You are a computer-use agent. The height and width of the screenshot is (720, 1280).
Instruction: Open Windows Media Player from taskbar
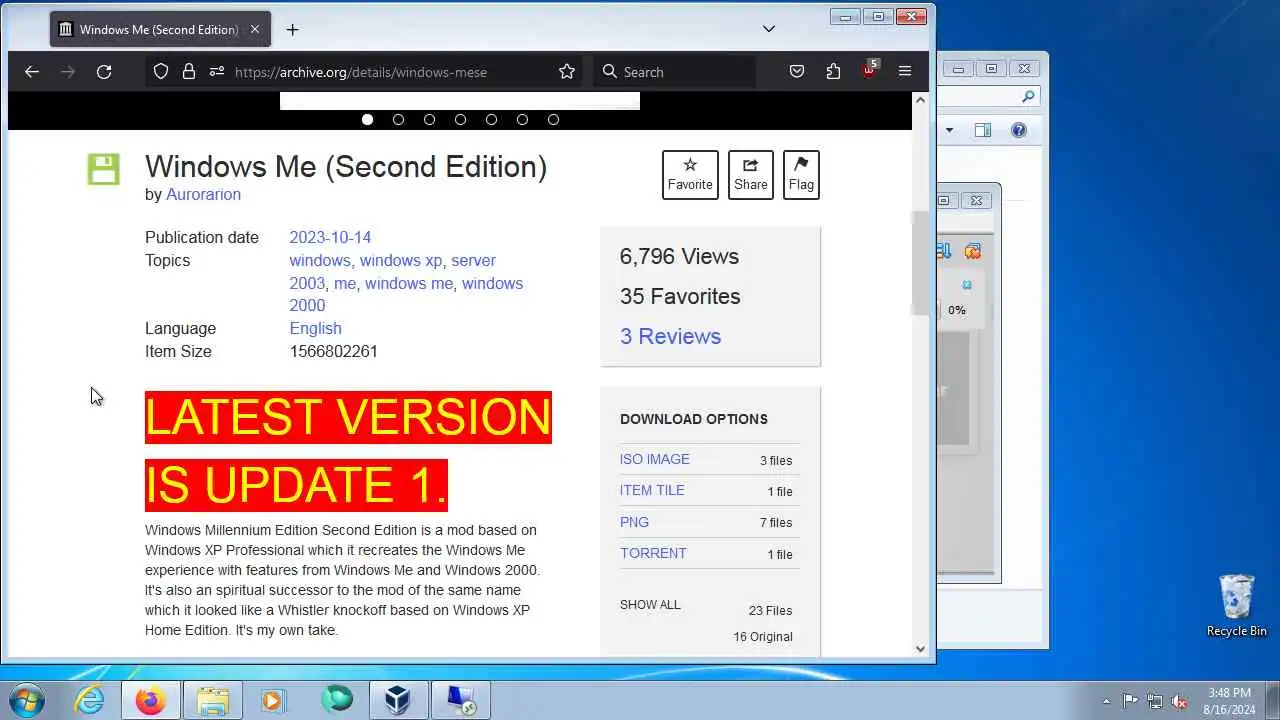pyautogui.click(x=273, y=700)
